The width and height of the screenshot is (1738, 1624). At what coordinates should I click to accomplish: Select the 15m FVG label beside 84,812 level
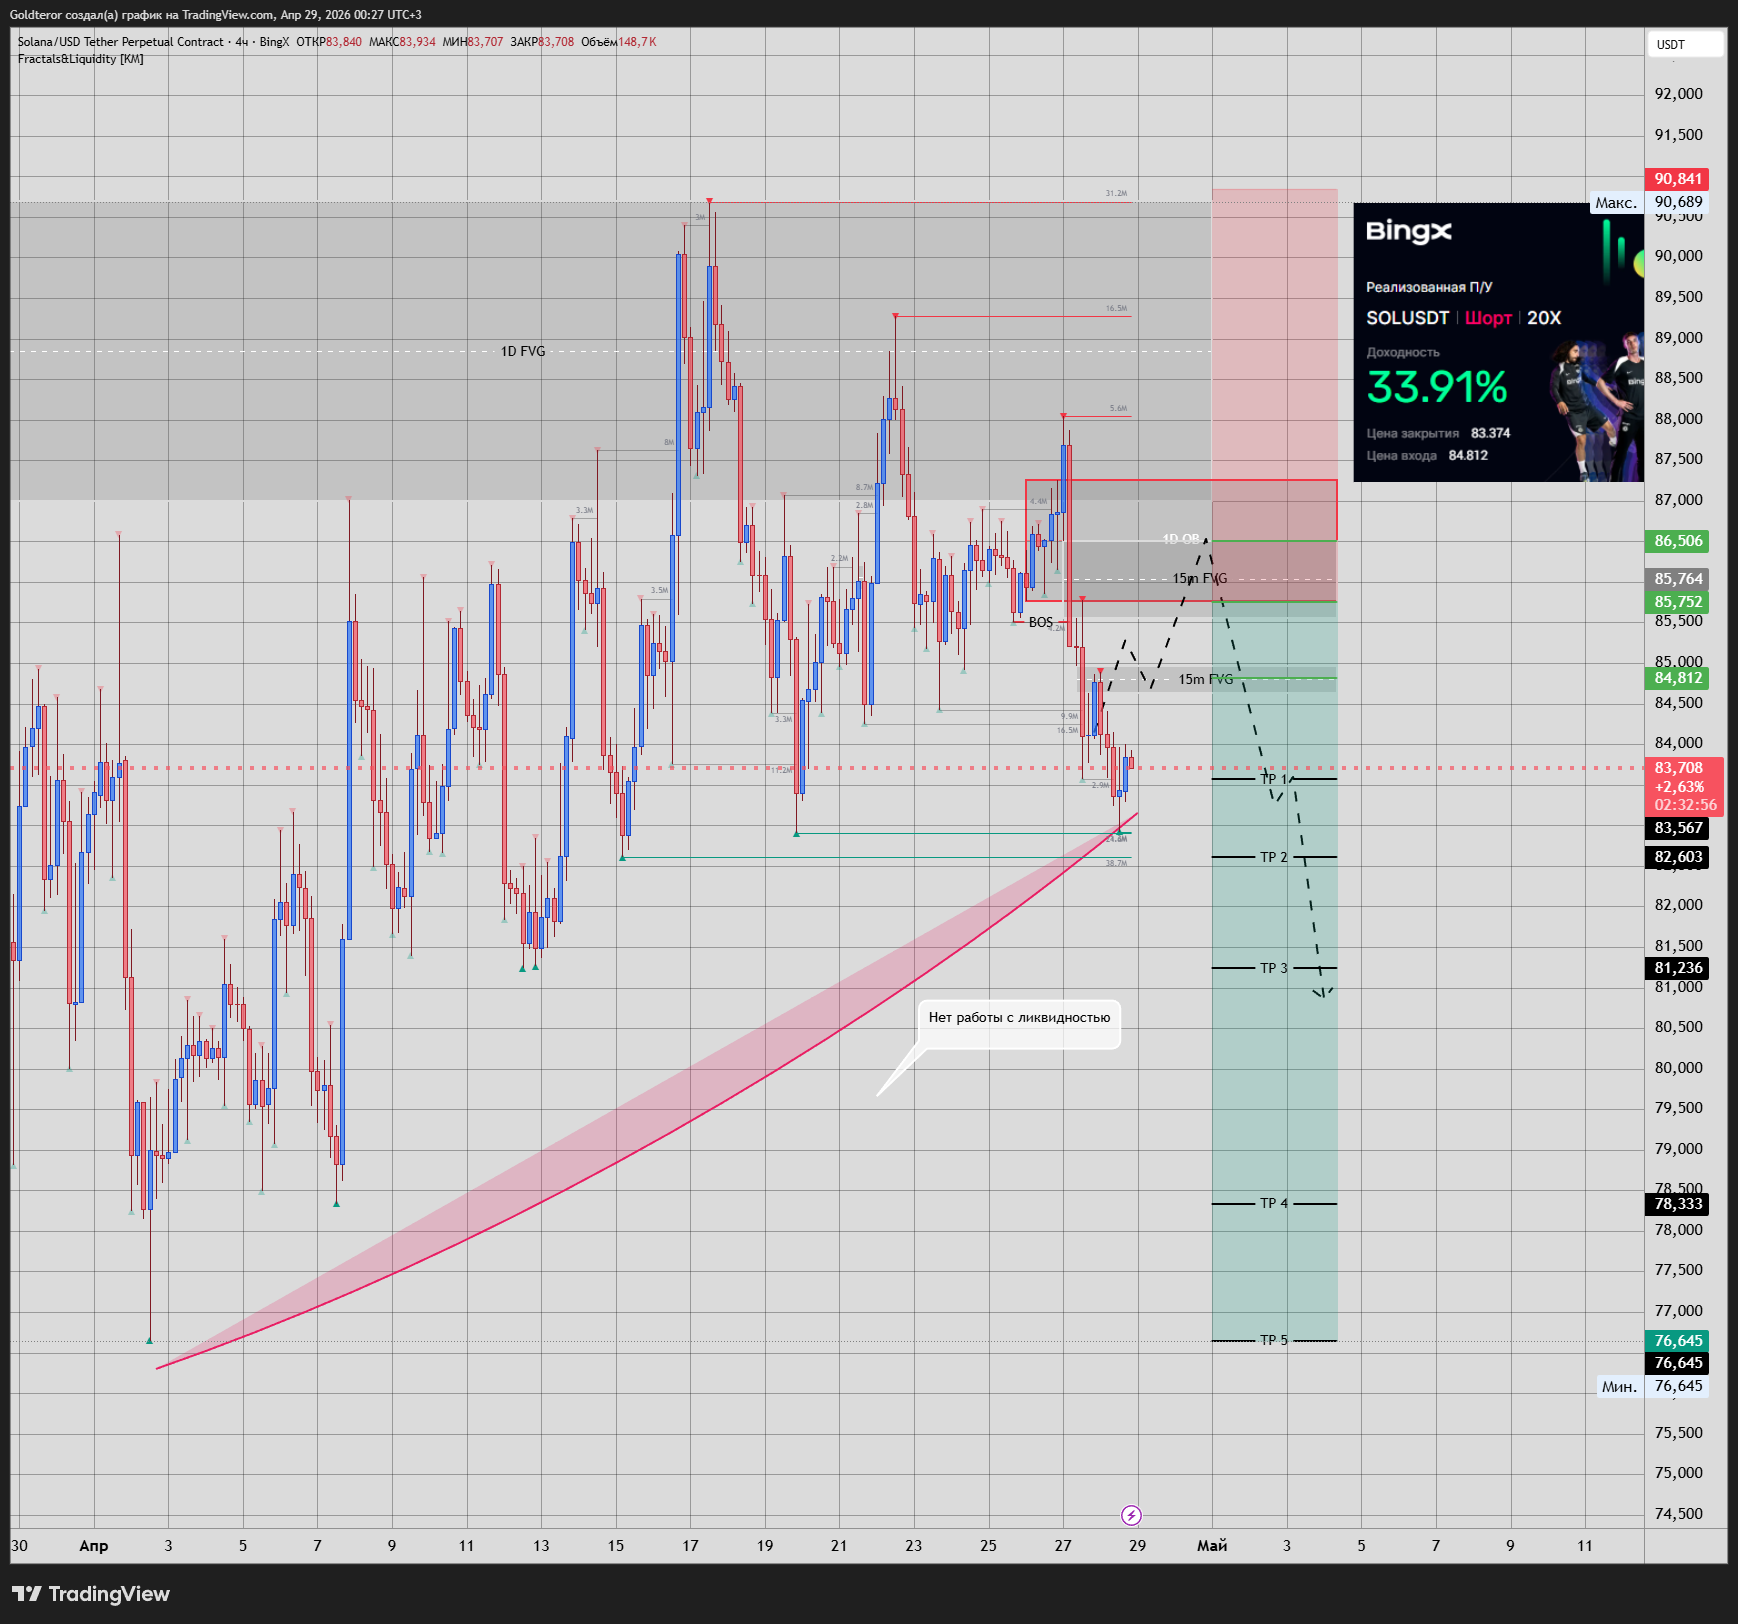click(1205, 679)
